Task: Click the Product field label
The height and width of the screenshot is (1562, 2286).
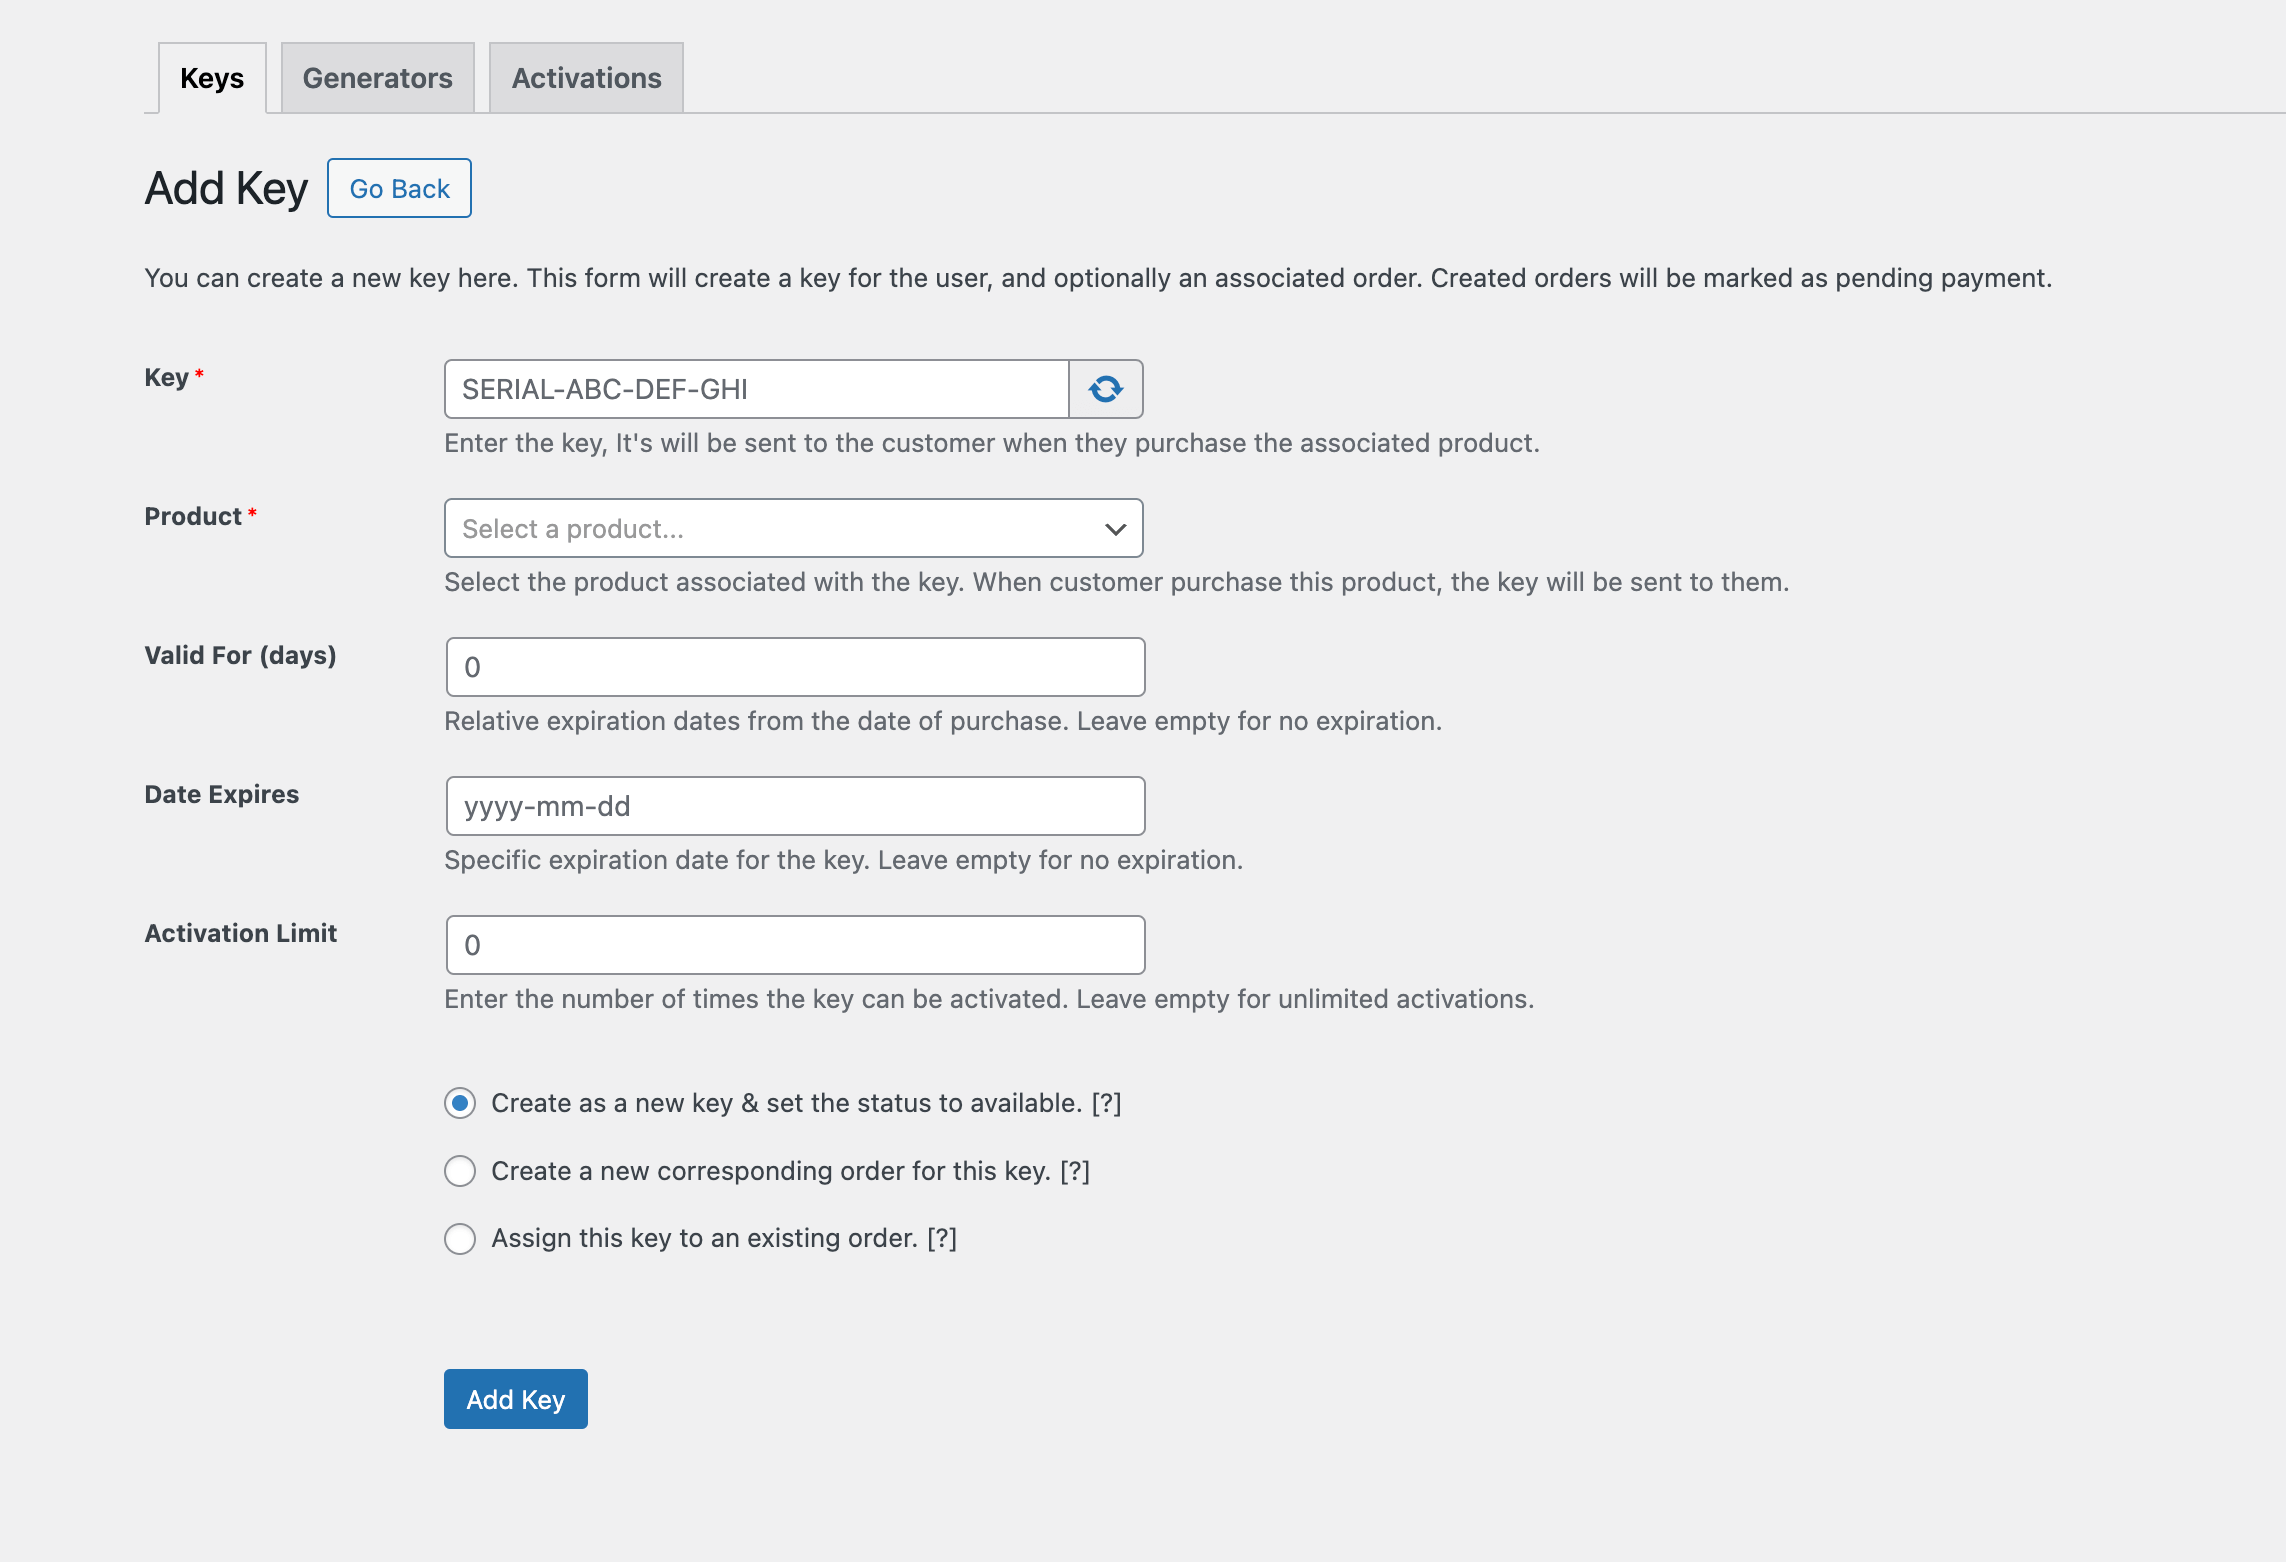Action: coord(193,516)
